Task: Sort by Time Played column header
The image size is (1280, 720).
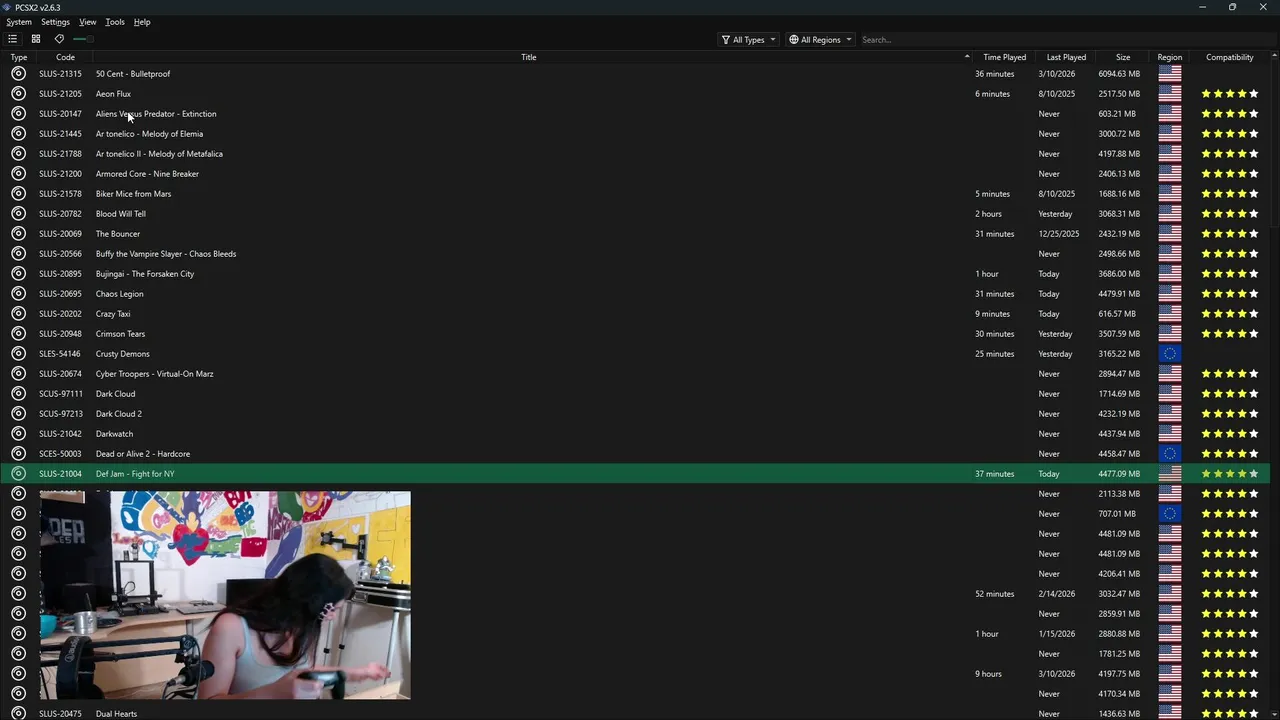Action: (x=1004, y=57)
